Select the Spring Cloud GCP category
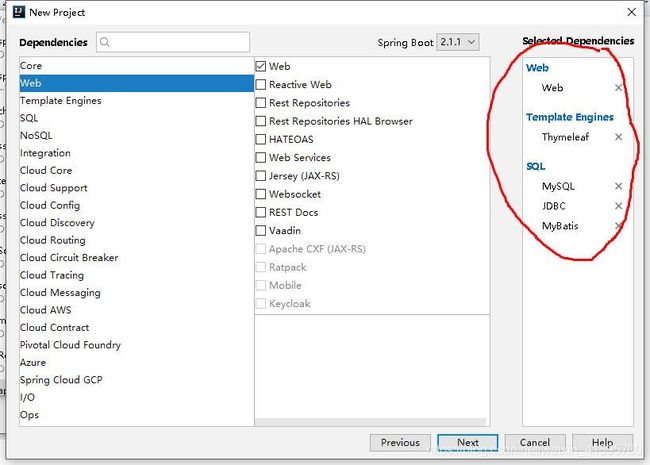This screenshot has width=650, height=465. [x=136, y=380]
